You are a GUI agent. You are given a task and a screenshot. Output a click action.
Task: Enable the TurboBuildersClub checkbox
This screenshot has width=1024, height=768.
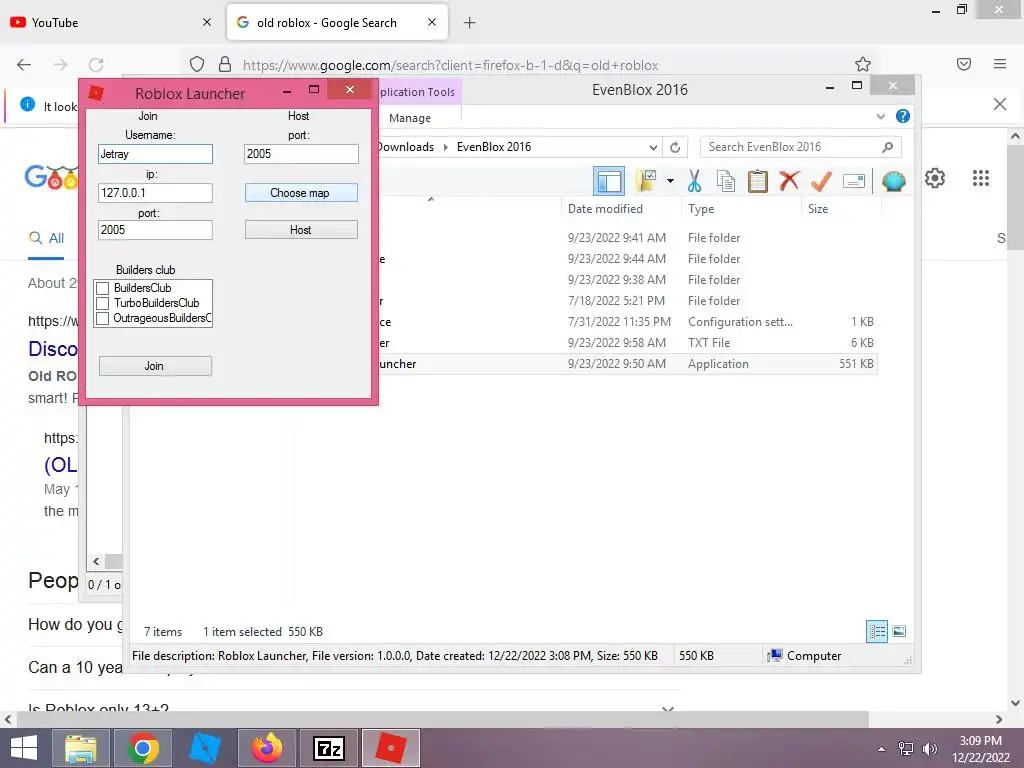(103, 303)
